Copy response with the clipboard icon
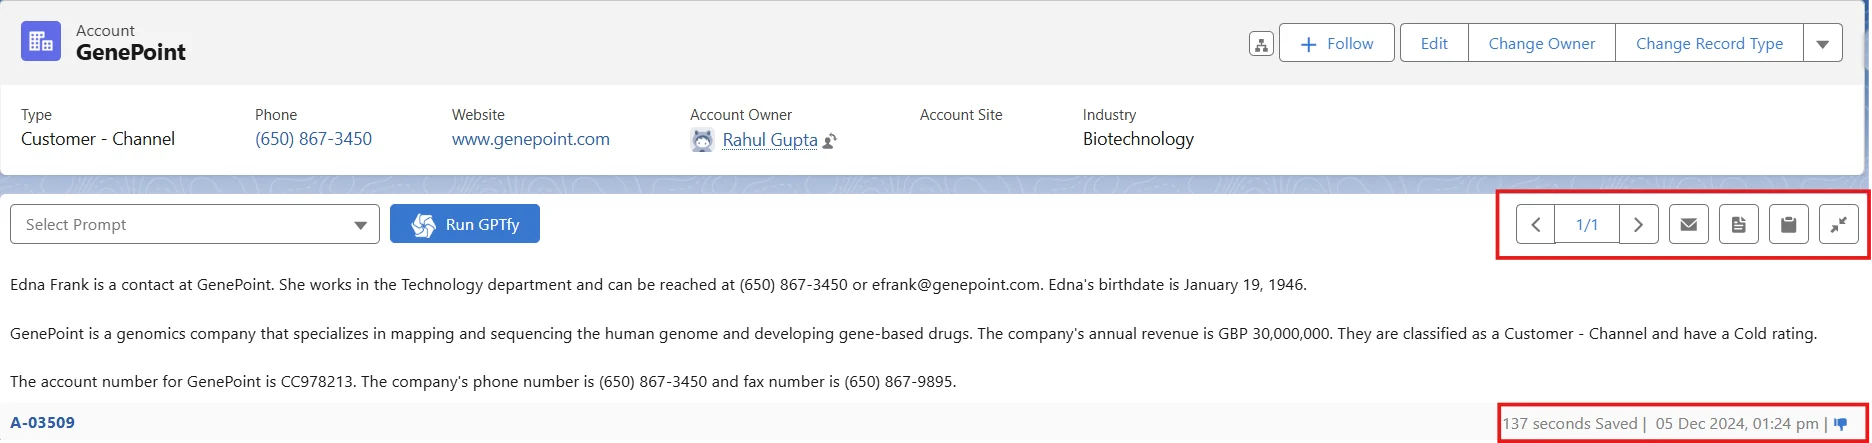1872x443 pixels. pyautogui.click(x=1789, y=225)
